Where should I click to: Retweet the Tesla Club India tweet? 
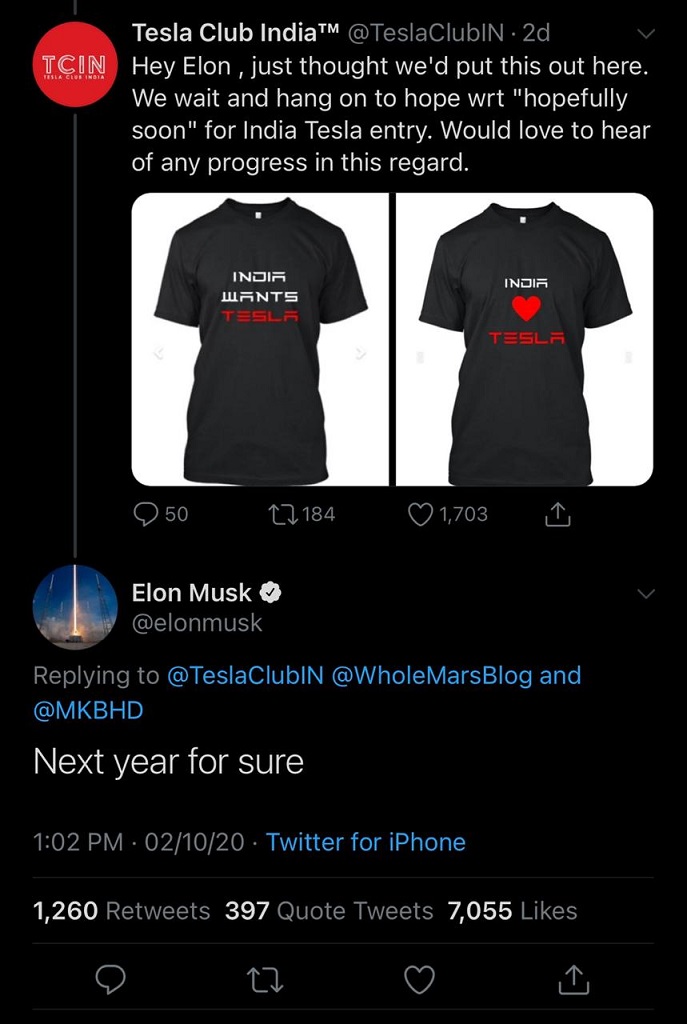pos(280,514)
